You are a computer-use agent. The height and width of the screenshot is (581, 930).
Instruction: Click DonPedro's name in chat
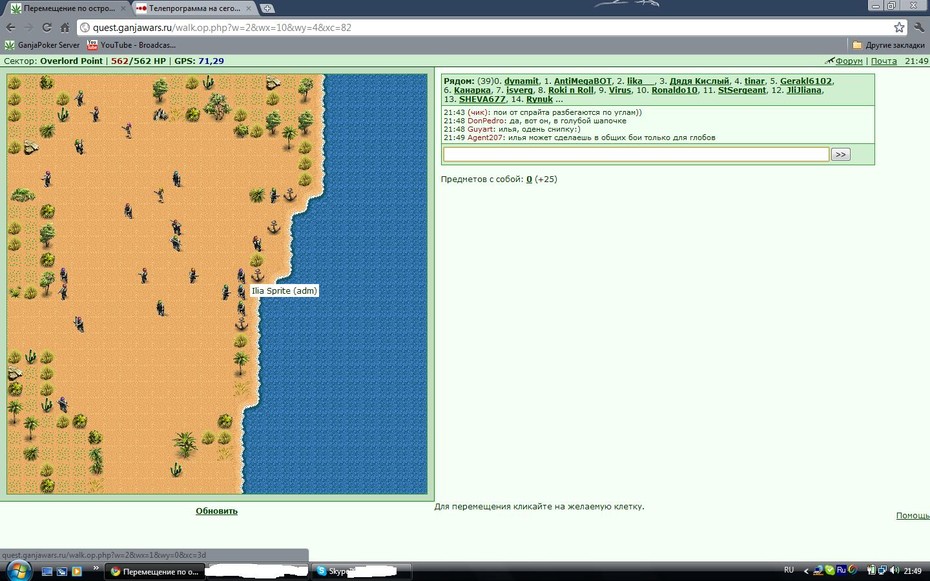click(x=486, y=121)
